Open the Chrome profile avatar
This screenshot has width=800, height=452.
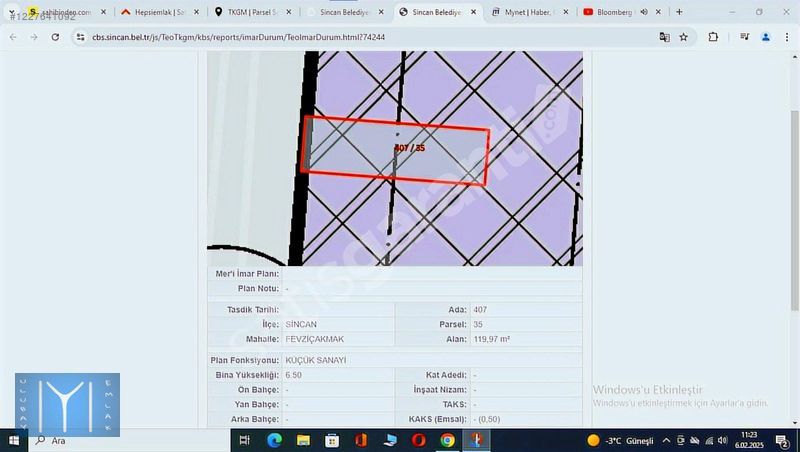[766, 37]
